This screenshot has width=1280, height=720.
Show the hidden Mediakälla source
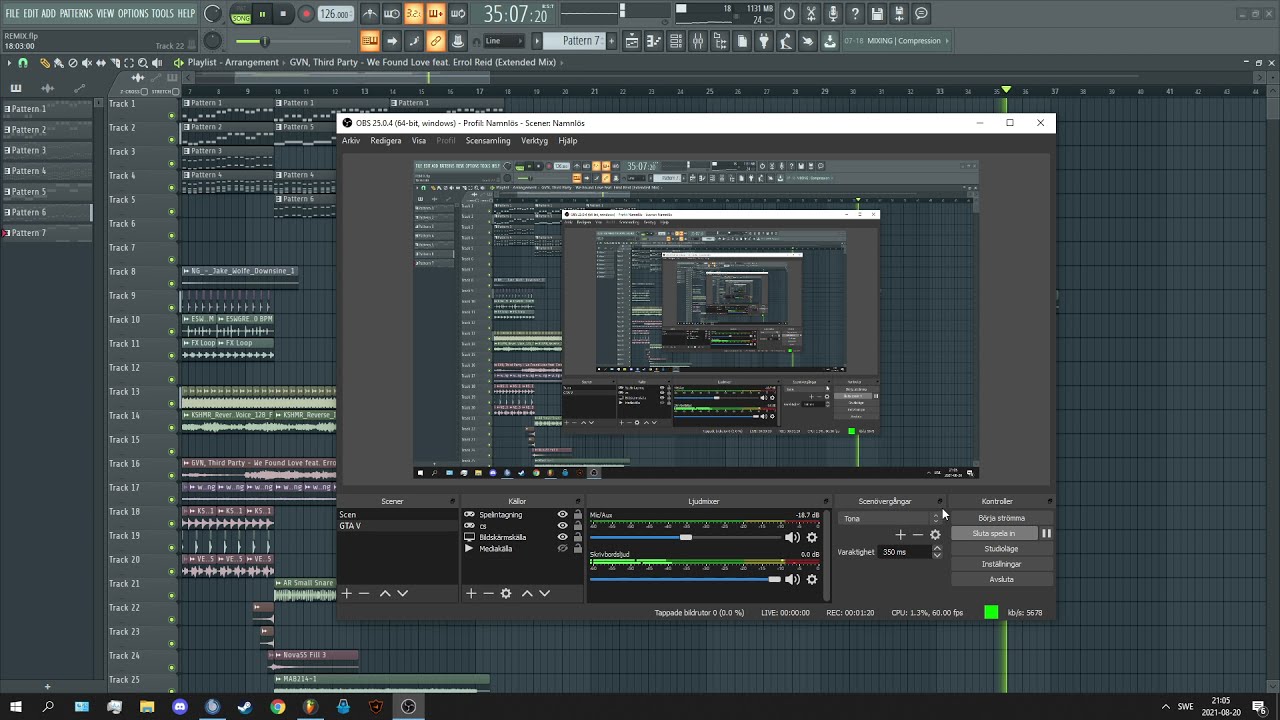[x=563, y=548]
